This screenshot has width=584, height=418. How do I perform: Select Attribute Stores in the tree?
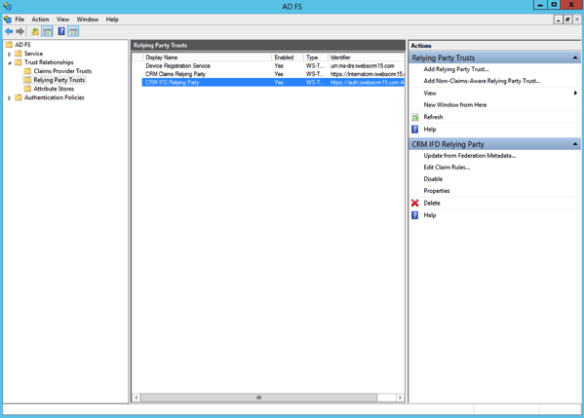coord(54,89)
